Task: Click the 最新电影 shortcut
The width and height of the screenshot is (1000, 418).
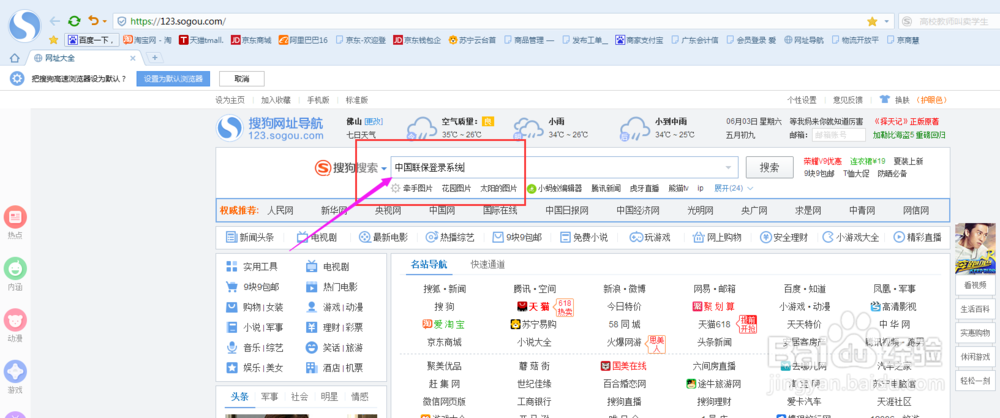Action: (x=383, y=237)
